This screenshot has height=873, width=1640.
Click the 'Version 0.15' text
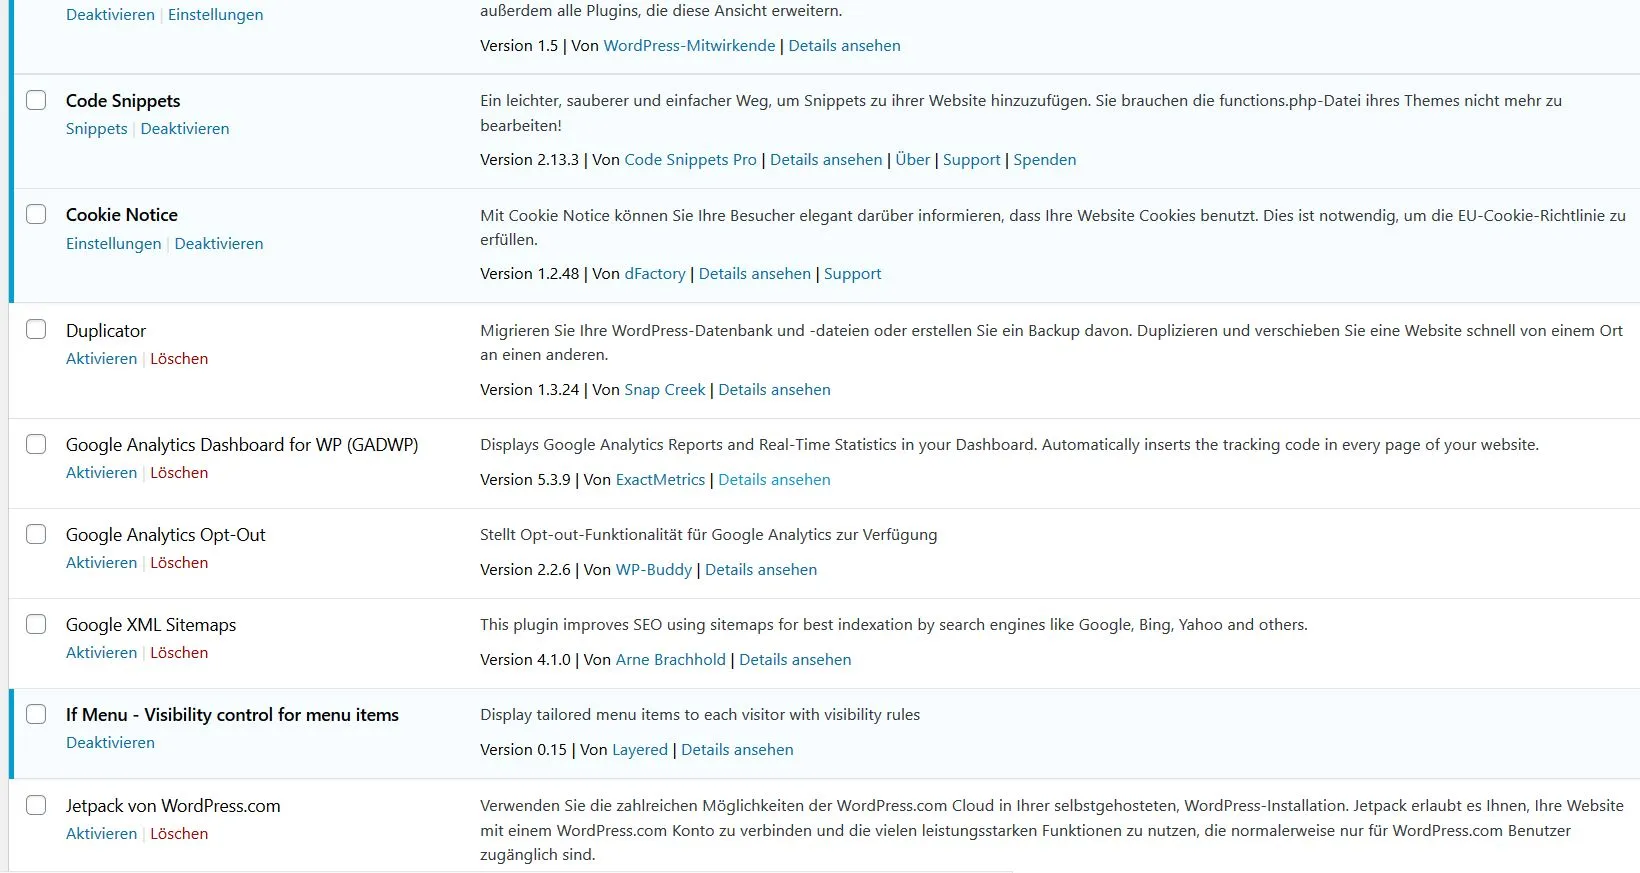tap(523, 750)
